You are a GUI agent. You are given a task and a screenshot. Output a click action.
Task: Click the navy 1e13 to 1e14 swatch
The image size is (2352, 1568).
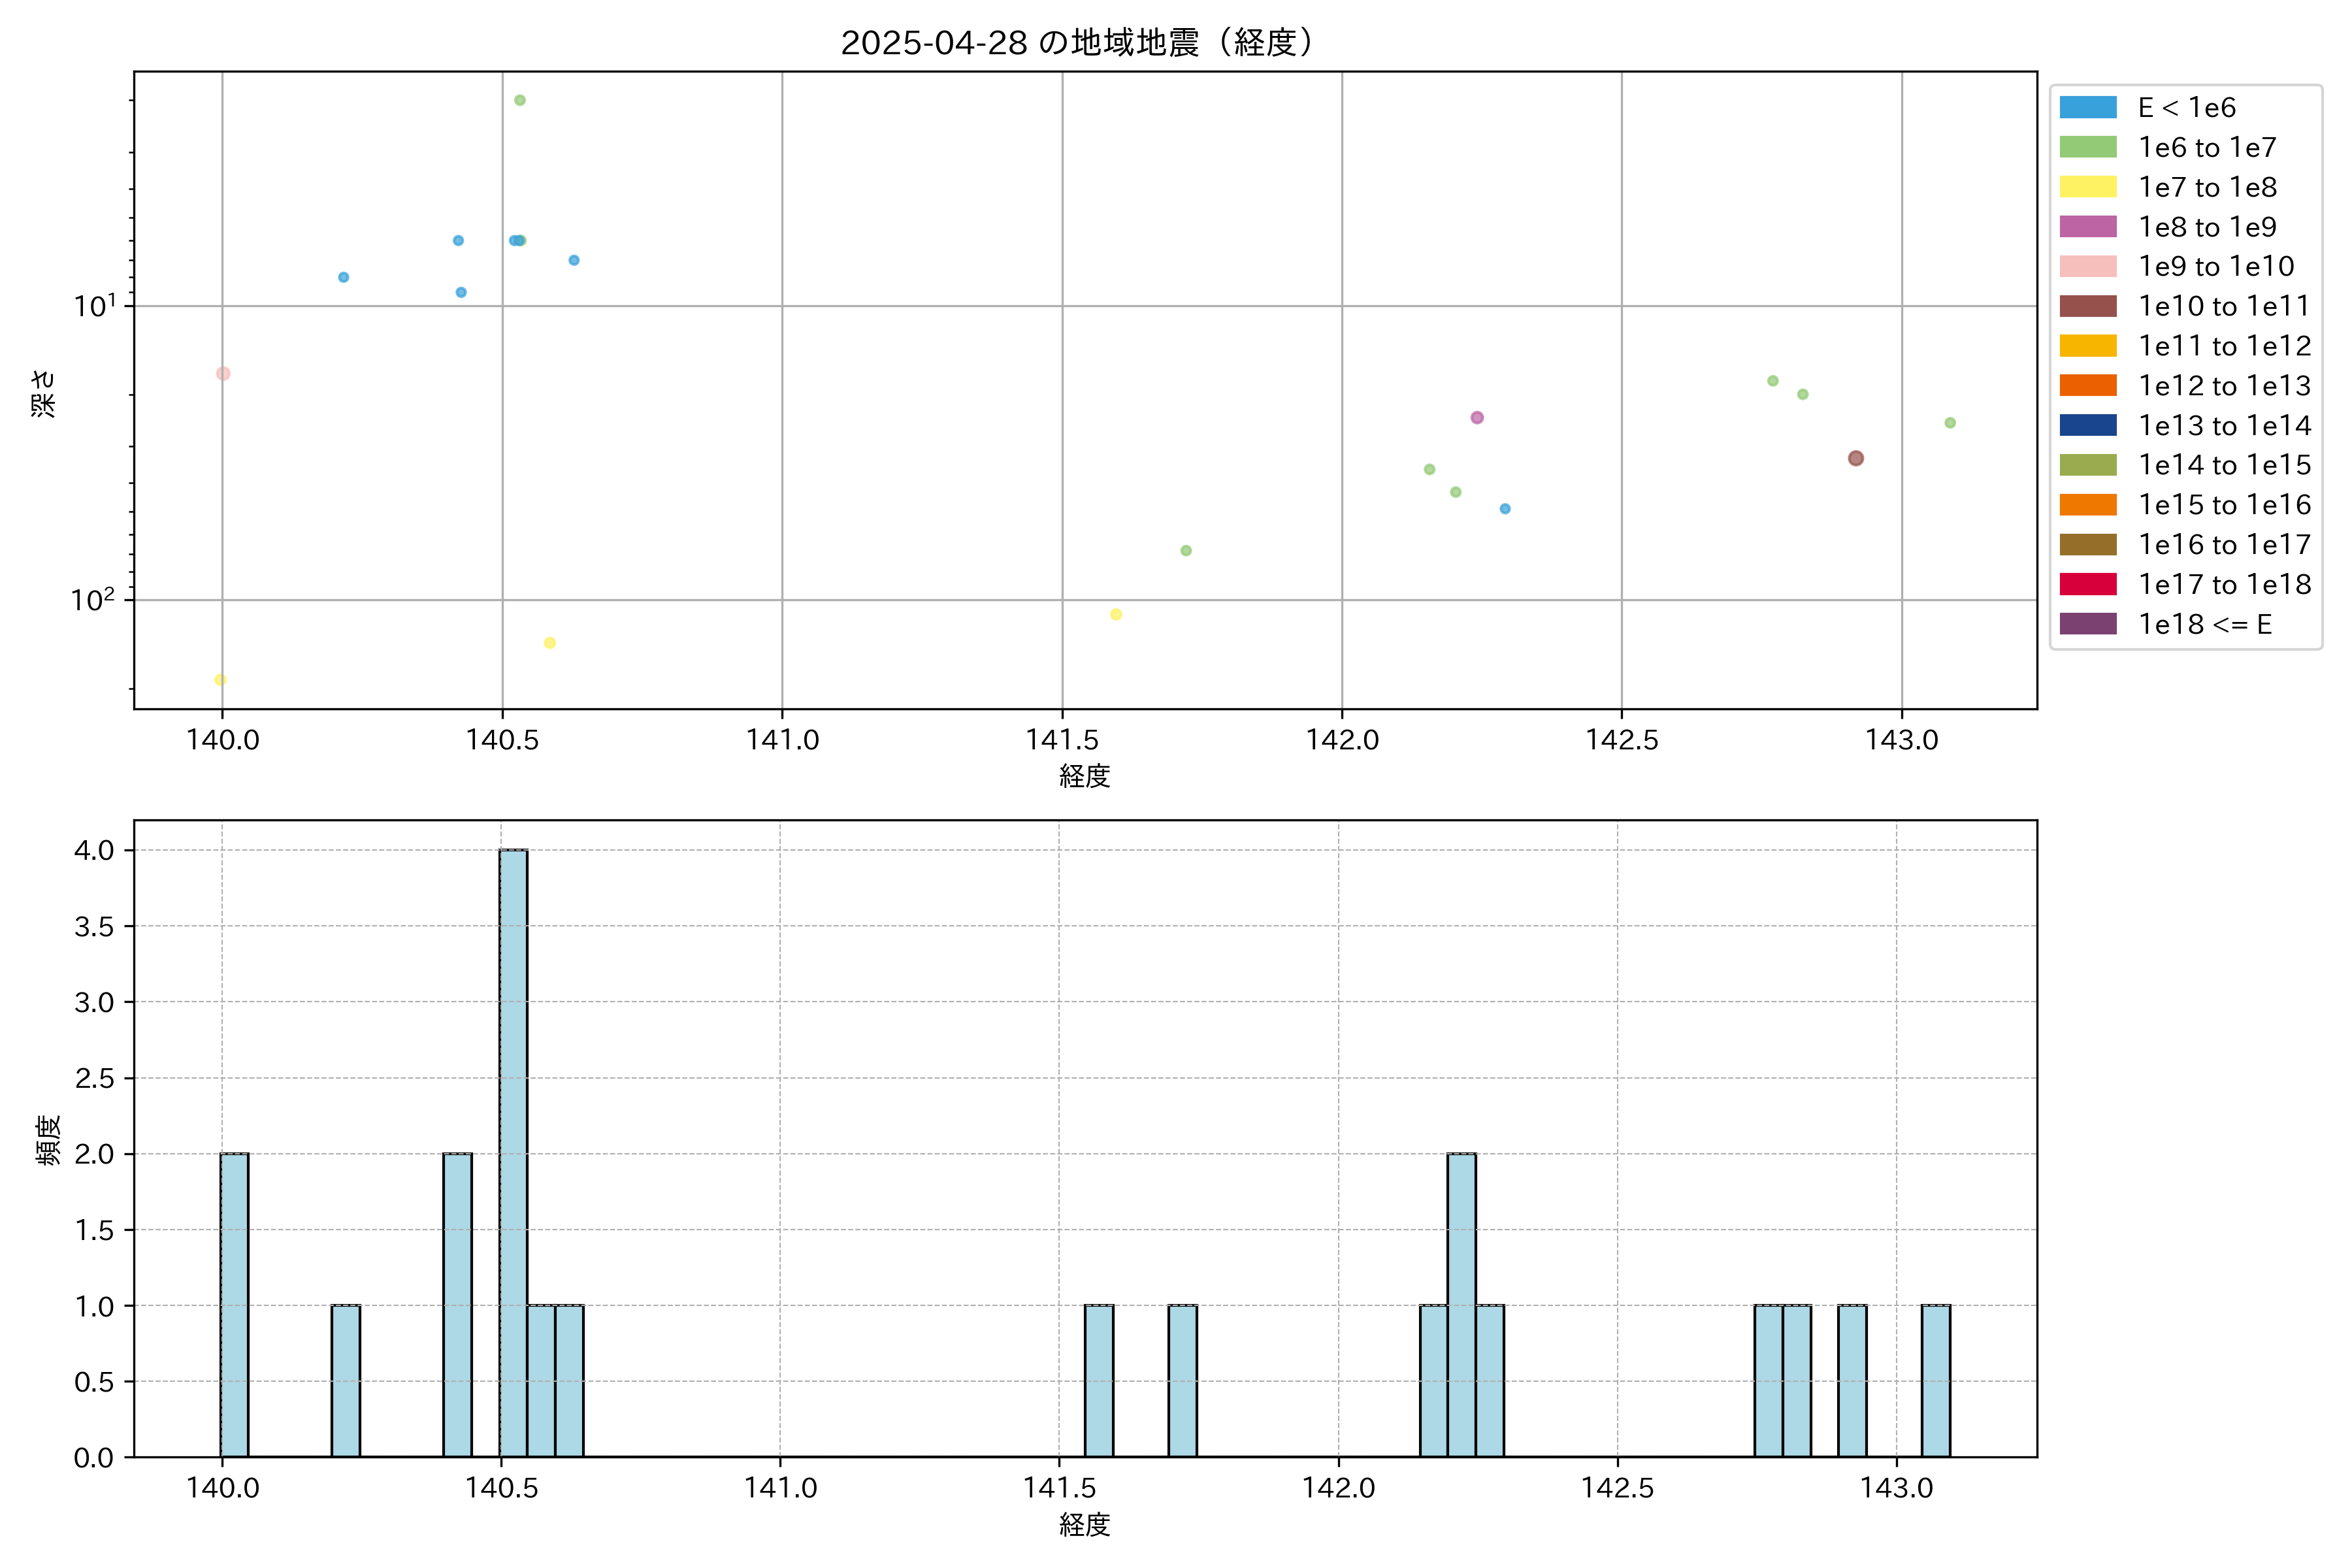(x=2087, y=425)
